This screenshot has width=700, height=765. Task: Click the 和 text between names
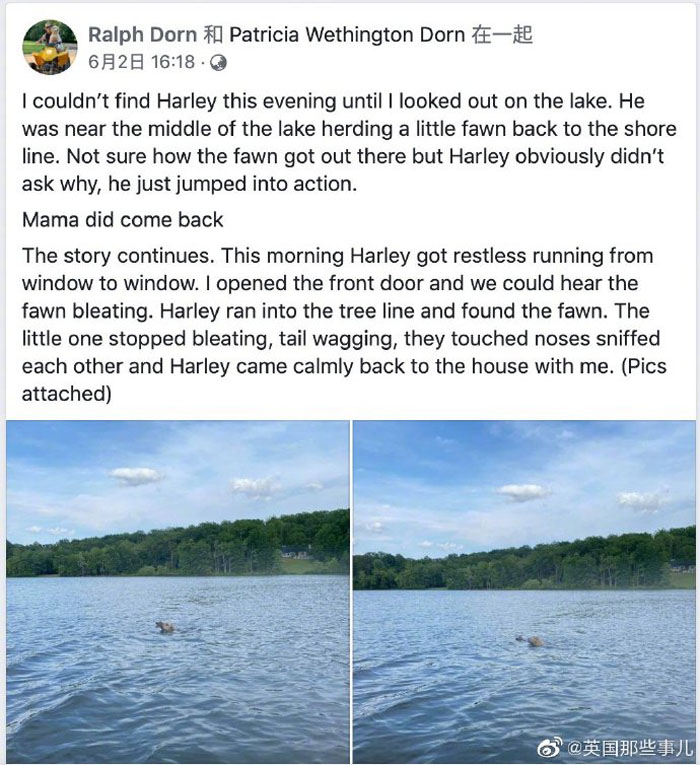[212, 35]
